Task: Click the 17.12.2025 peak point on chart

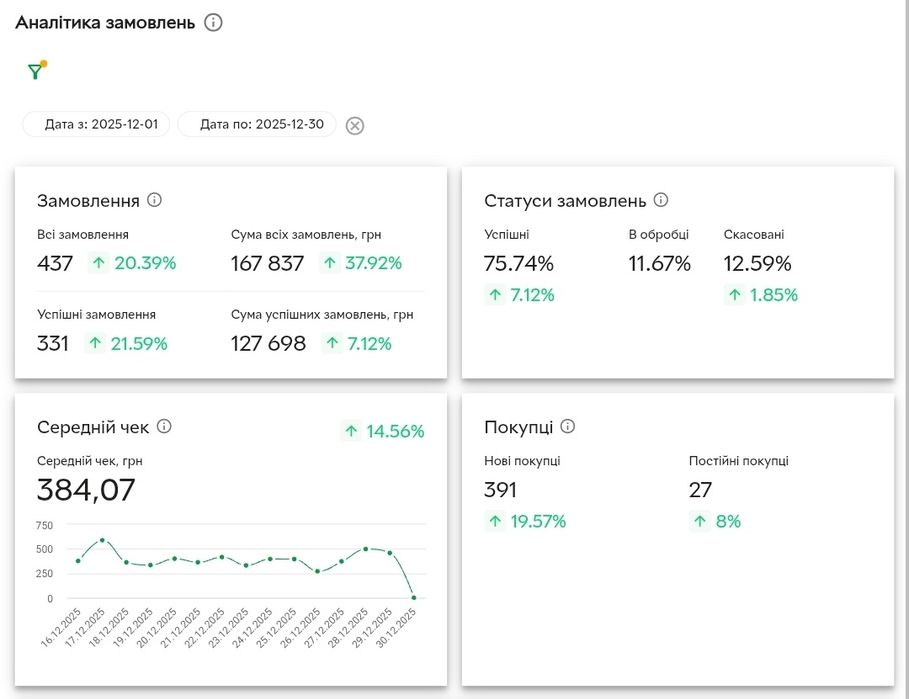Action: tap(102, 540)
